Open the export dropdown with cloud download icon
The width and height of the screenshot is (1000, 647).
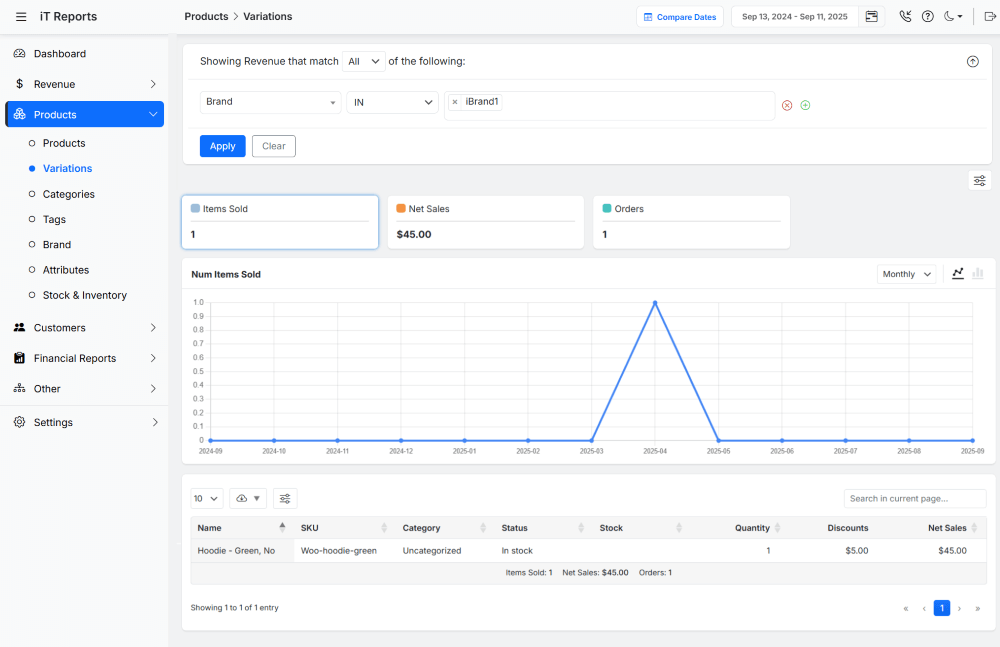(x=248, y=498)
